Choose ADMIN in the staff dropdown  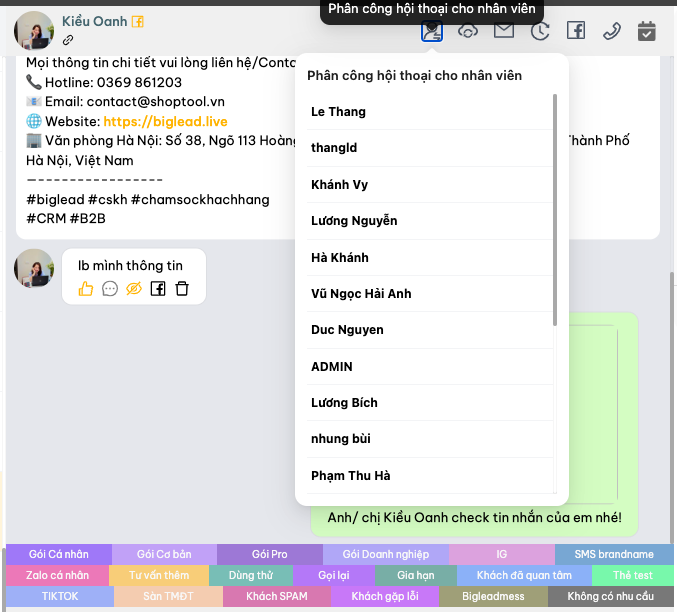332,366
